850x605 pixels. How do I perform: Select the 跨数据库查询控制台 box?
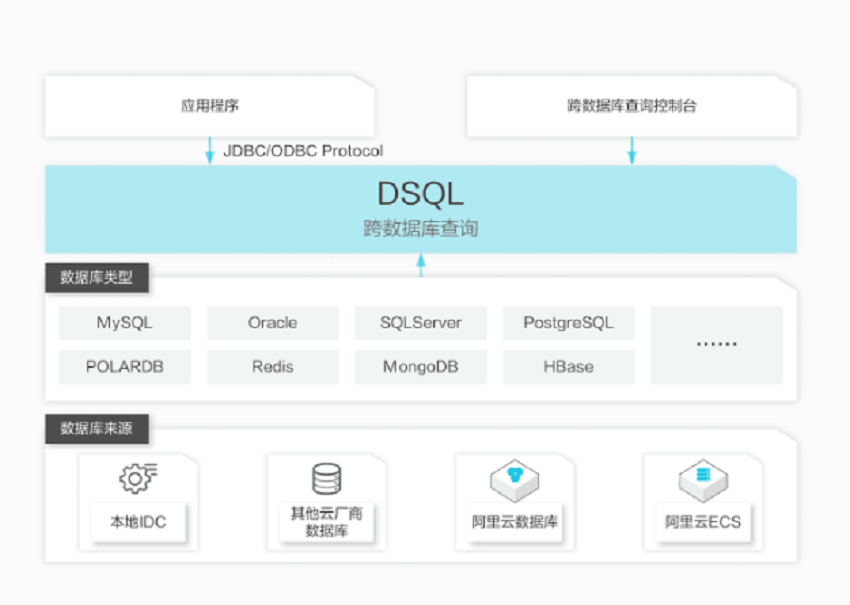click(x=632, y=106)
